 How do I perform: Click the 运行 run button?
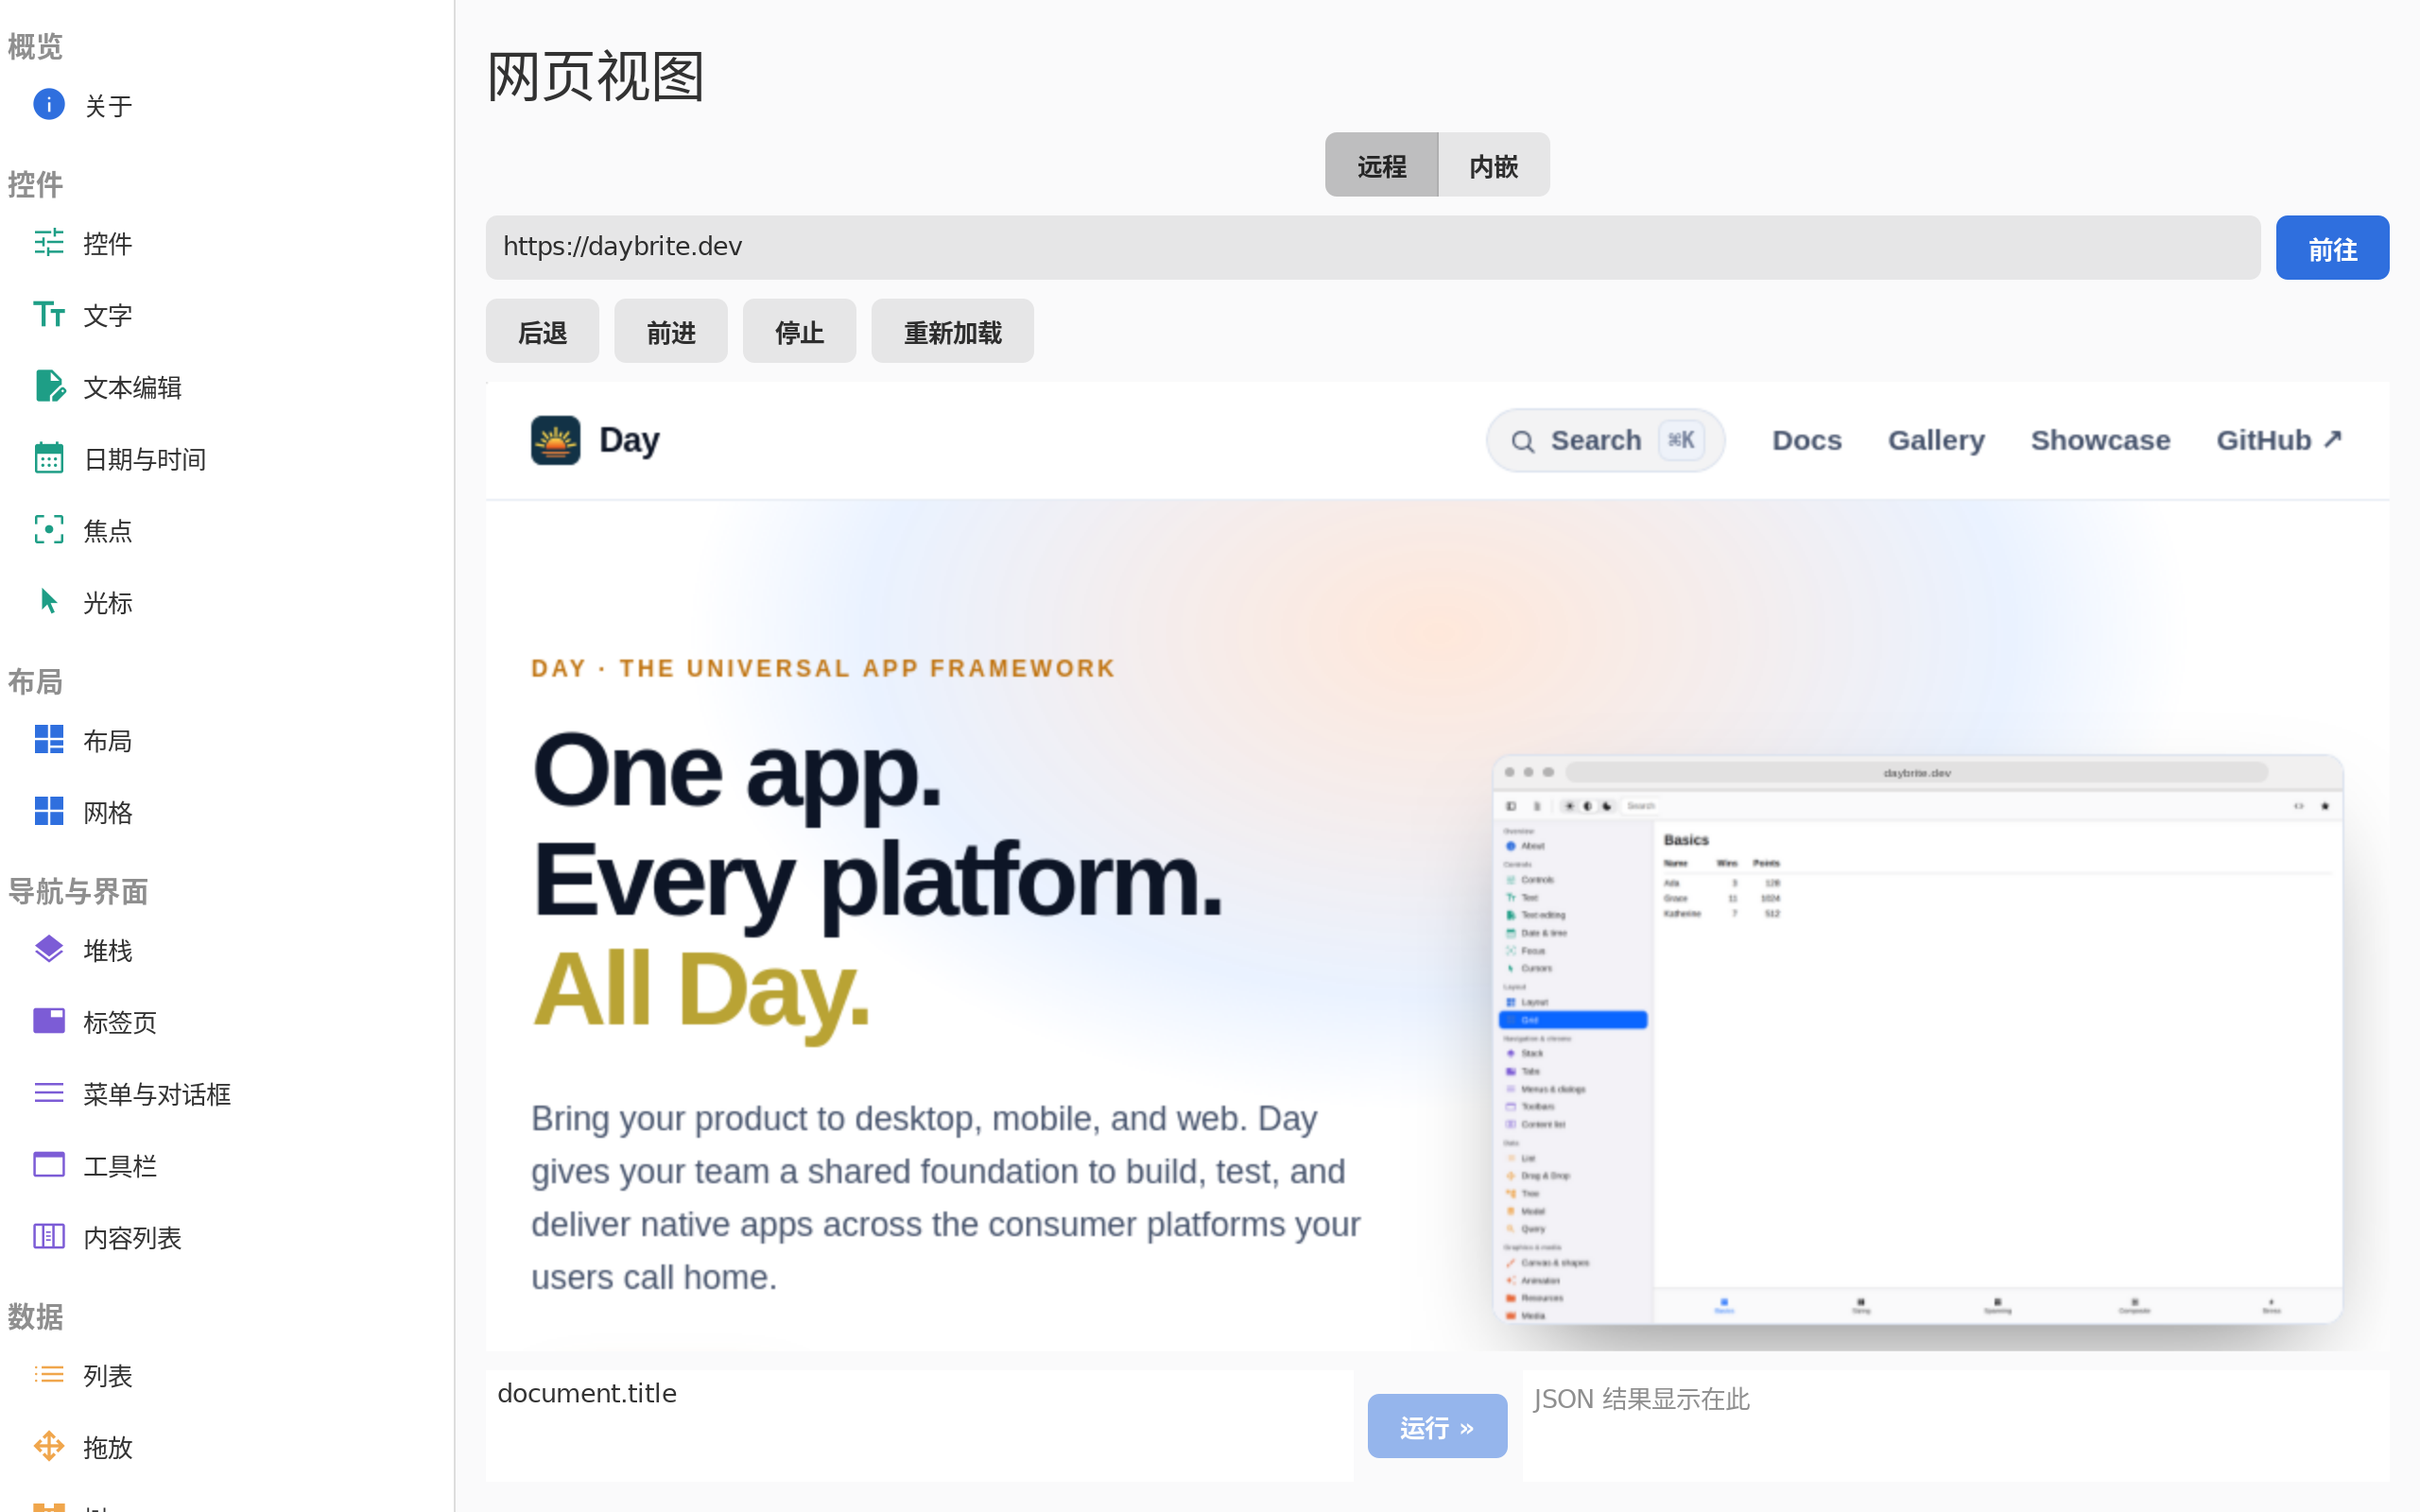(x=1437, y=1426)
